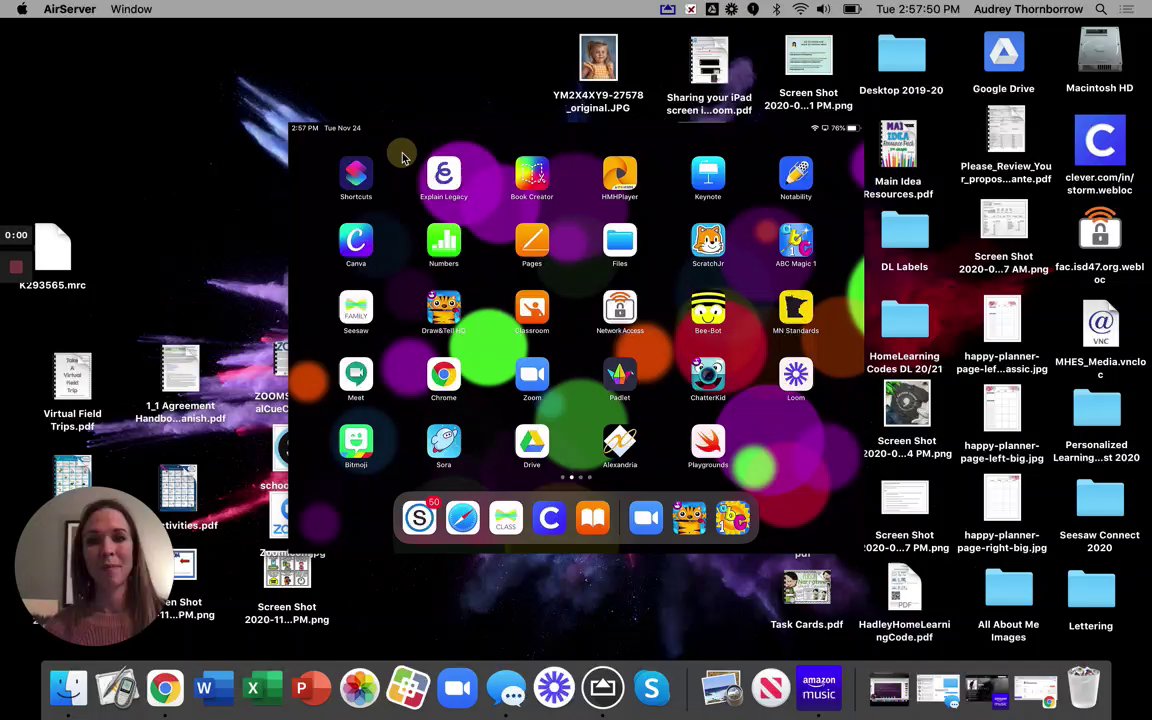Launch Zoom from iPad home screen grid
The image size is (1152, 720).
[532, 375]
